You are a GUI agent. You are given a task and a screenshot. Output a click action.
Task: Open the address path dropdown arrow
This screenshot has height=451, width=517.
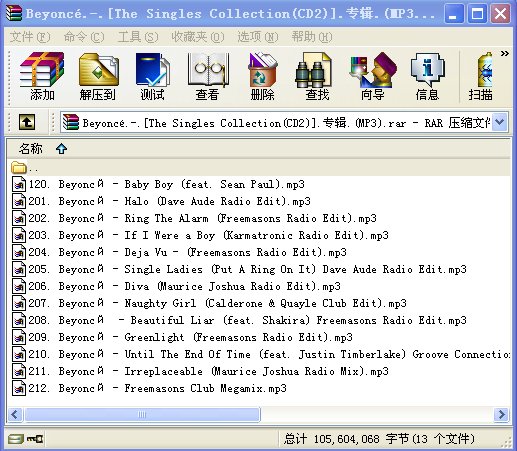tap(500, 122)
